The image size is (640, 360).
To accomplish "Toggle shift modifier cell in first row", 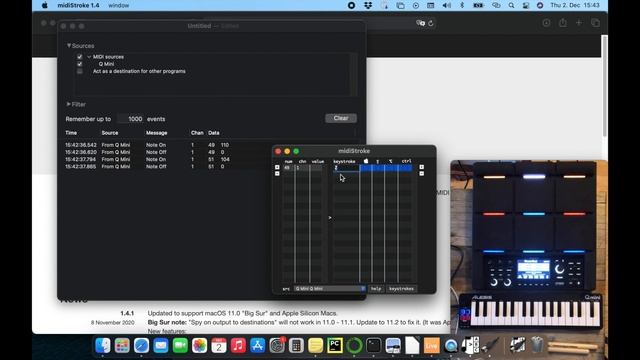I will click(378, 168).
